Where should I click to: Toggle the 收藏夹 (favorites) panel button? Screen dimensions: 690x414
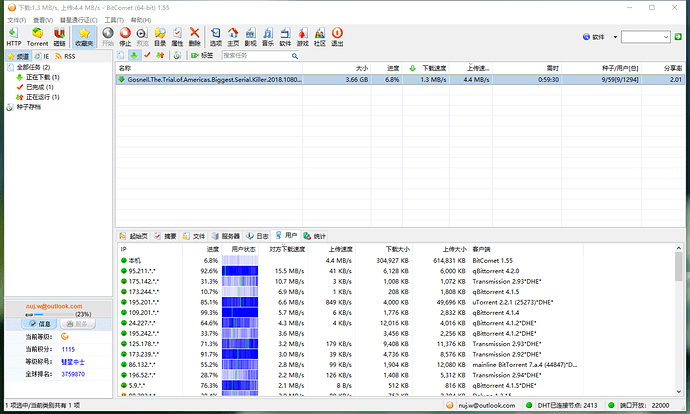pos(83,36)
